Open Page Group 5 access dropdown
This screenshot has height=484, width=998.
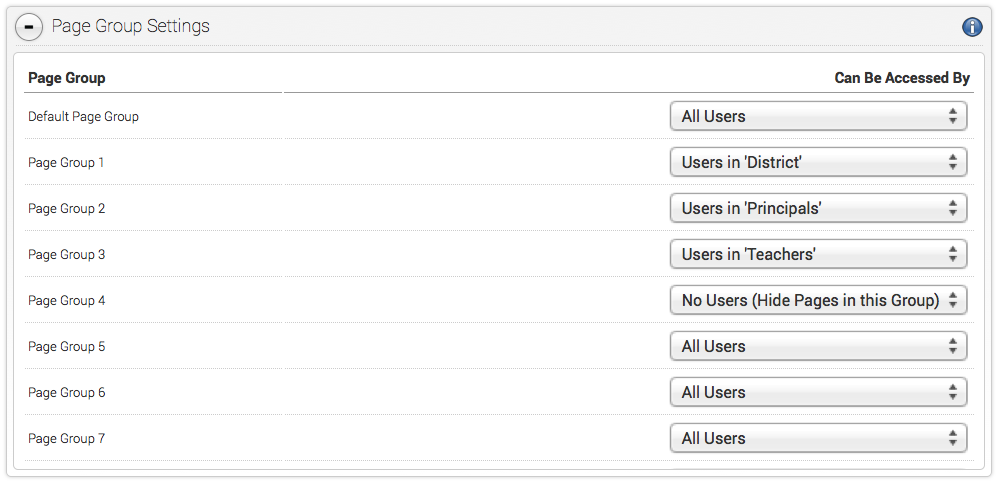[x=819, y=346]
